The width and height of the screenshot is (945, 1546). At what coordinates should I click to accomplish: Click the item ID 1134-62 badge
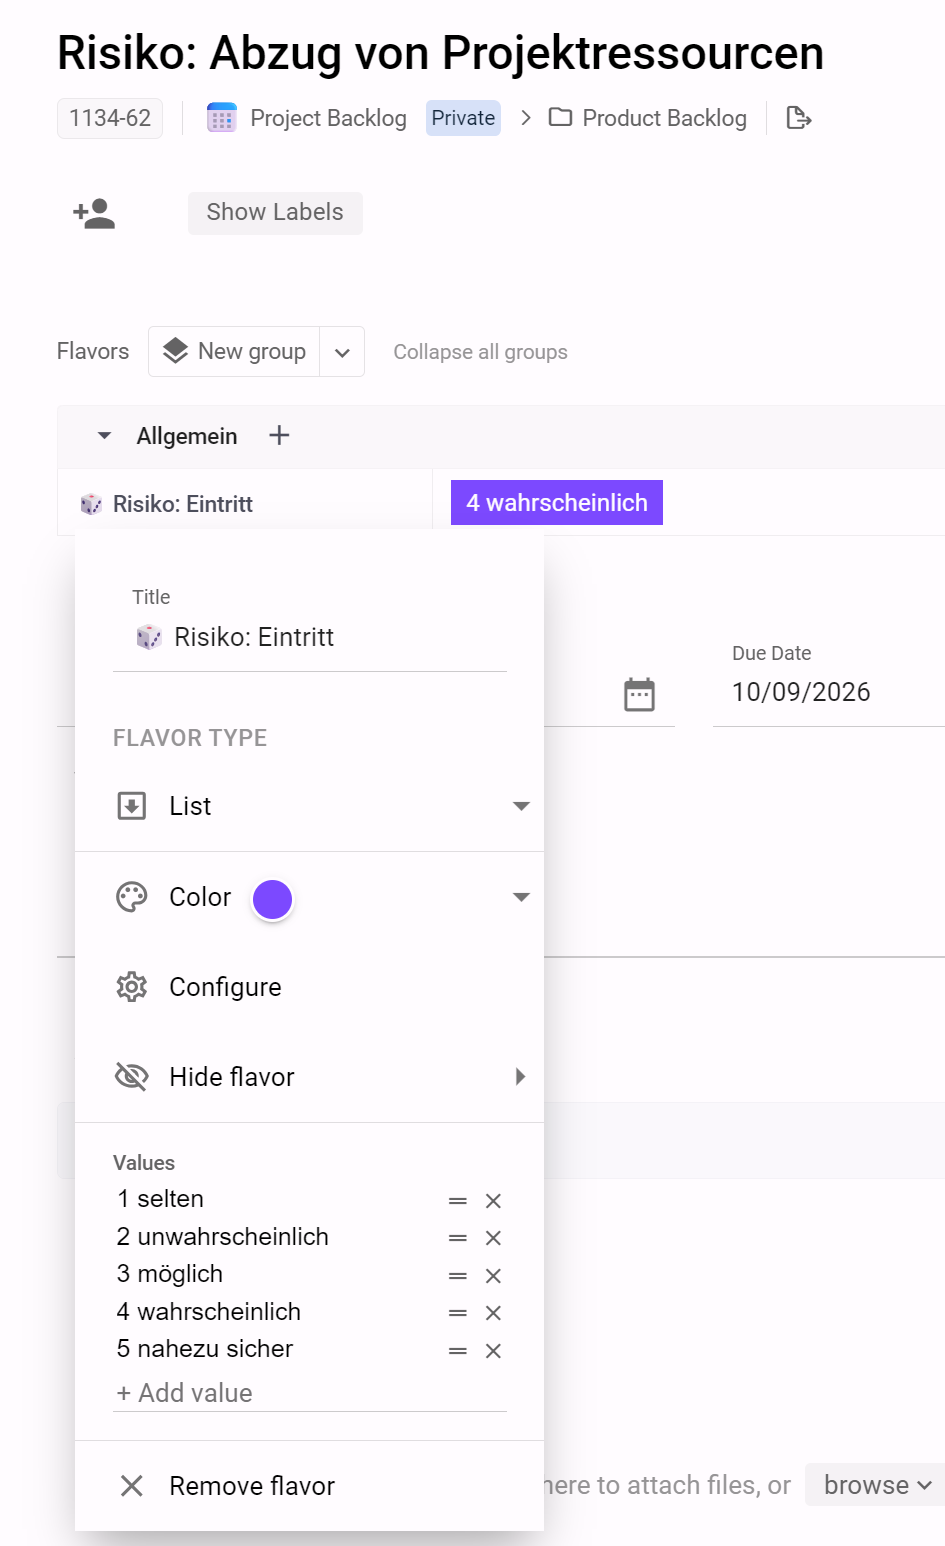110,118
